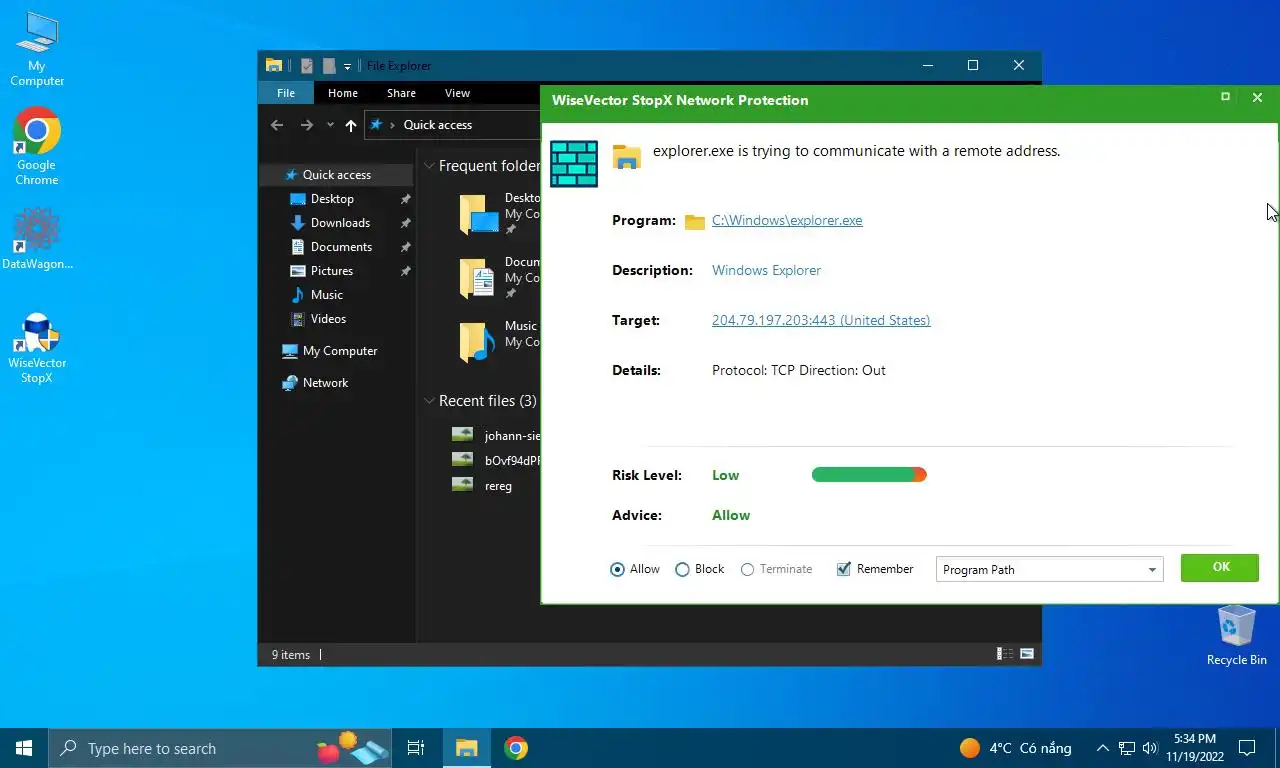Collapse the Frequent folders section

[429, 166]
